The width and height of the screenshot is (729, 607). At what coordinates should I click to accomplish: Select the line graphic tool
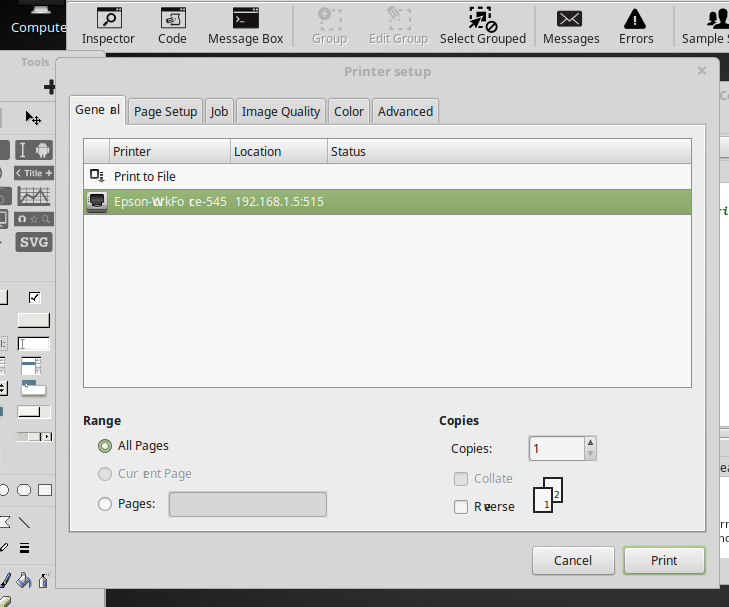[x=24, y=522]
